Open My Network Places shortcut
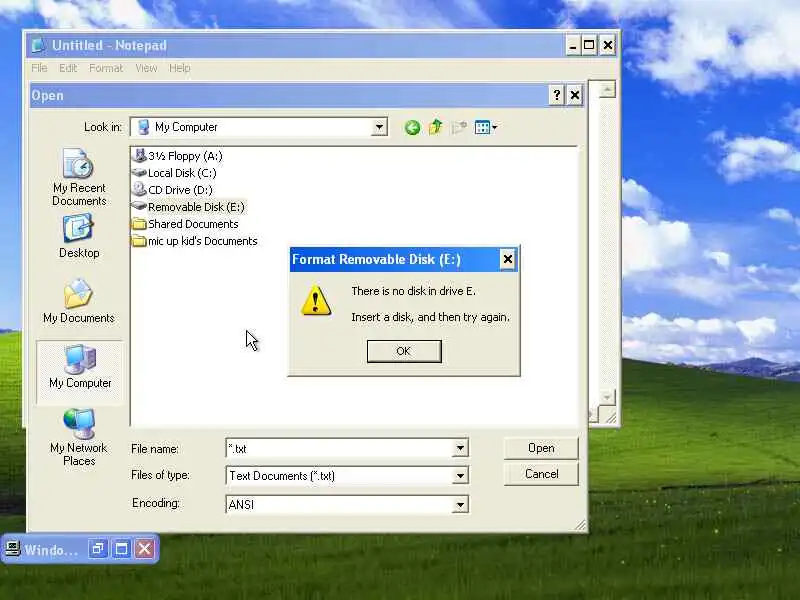 79,438
